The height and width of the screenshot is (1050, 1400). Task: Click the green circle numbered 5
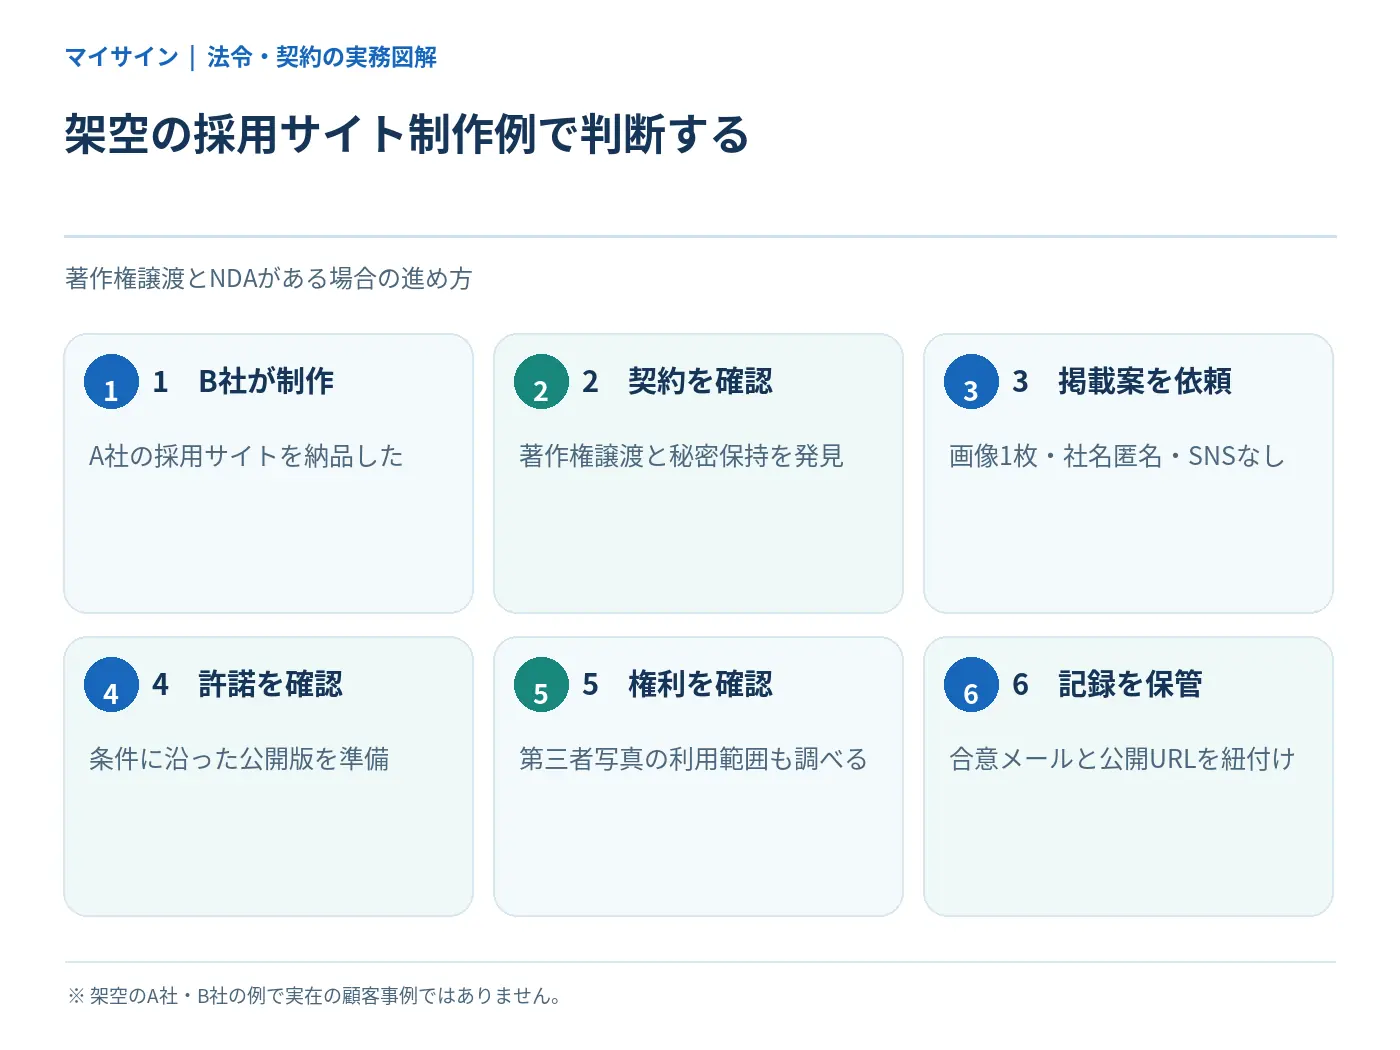tap(541, 685)
